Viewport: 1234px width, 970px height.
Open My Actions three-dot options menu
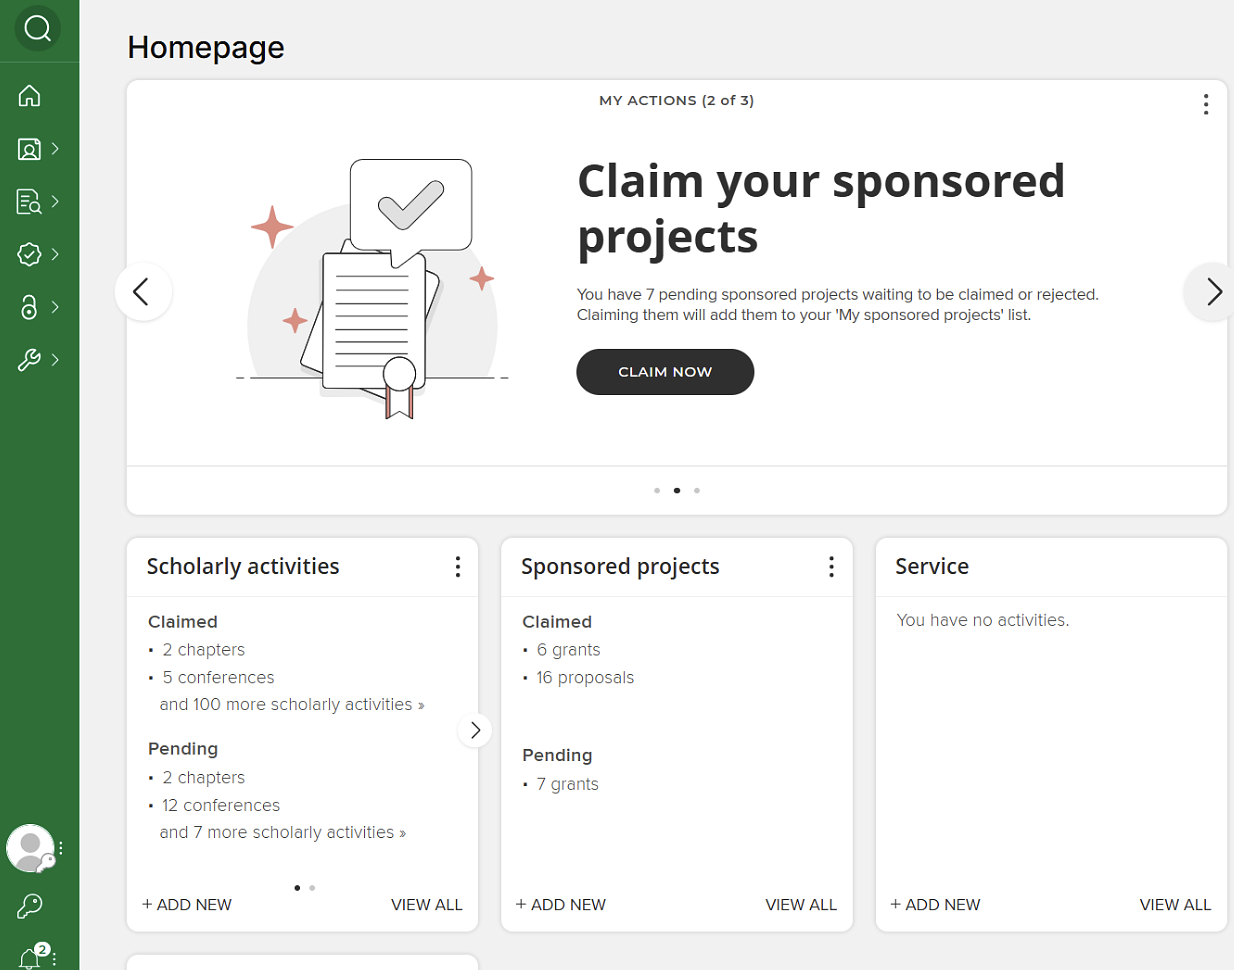(x=1206, y=104)
